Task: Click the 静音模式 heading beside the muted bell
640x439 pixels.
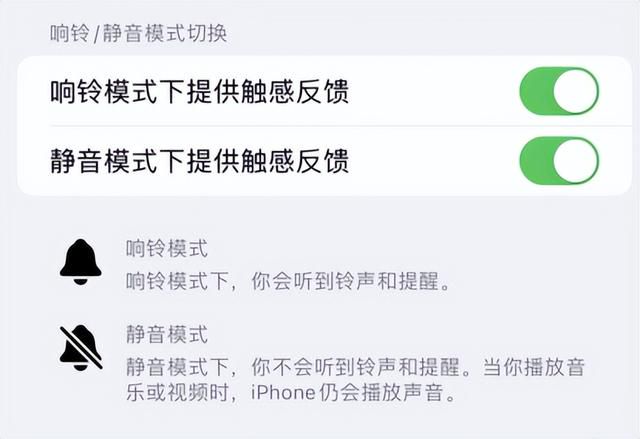Action: pyautogui.click(x=167, y=335)
